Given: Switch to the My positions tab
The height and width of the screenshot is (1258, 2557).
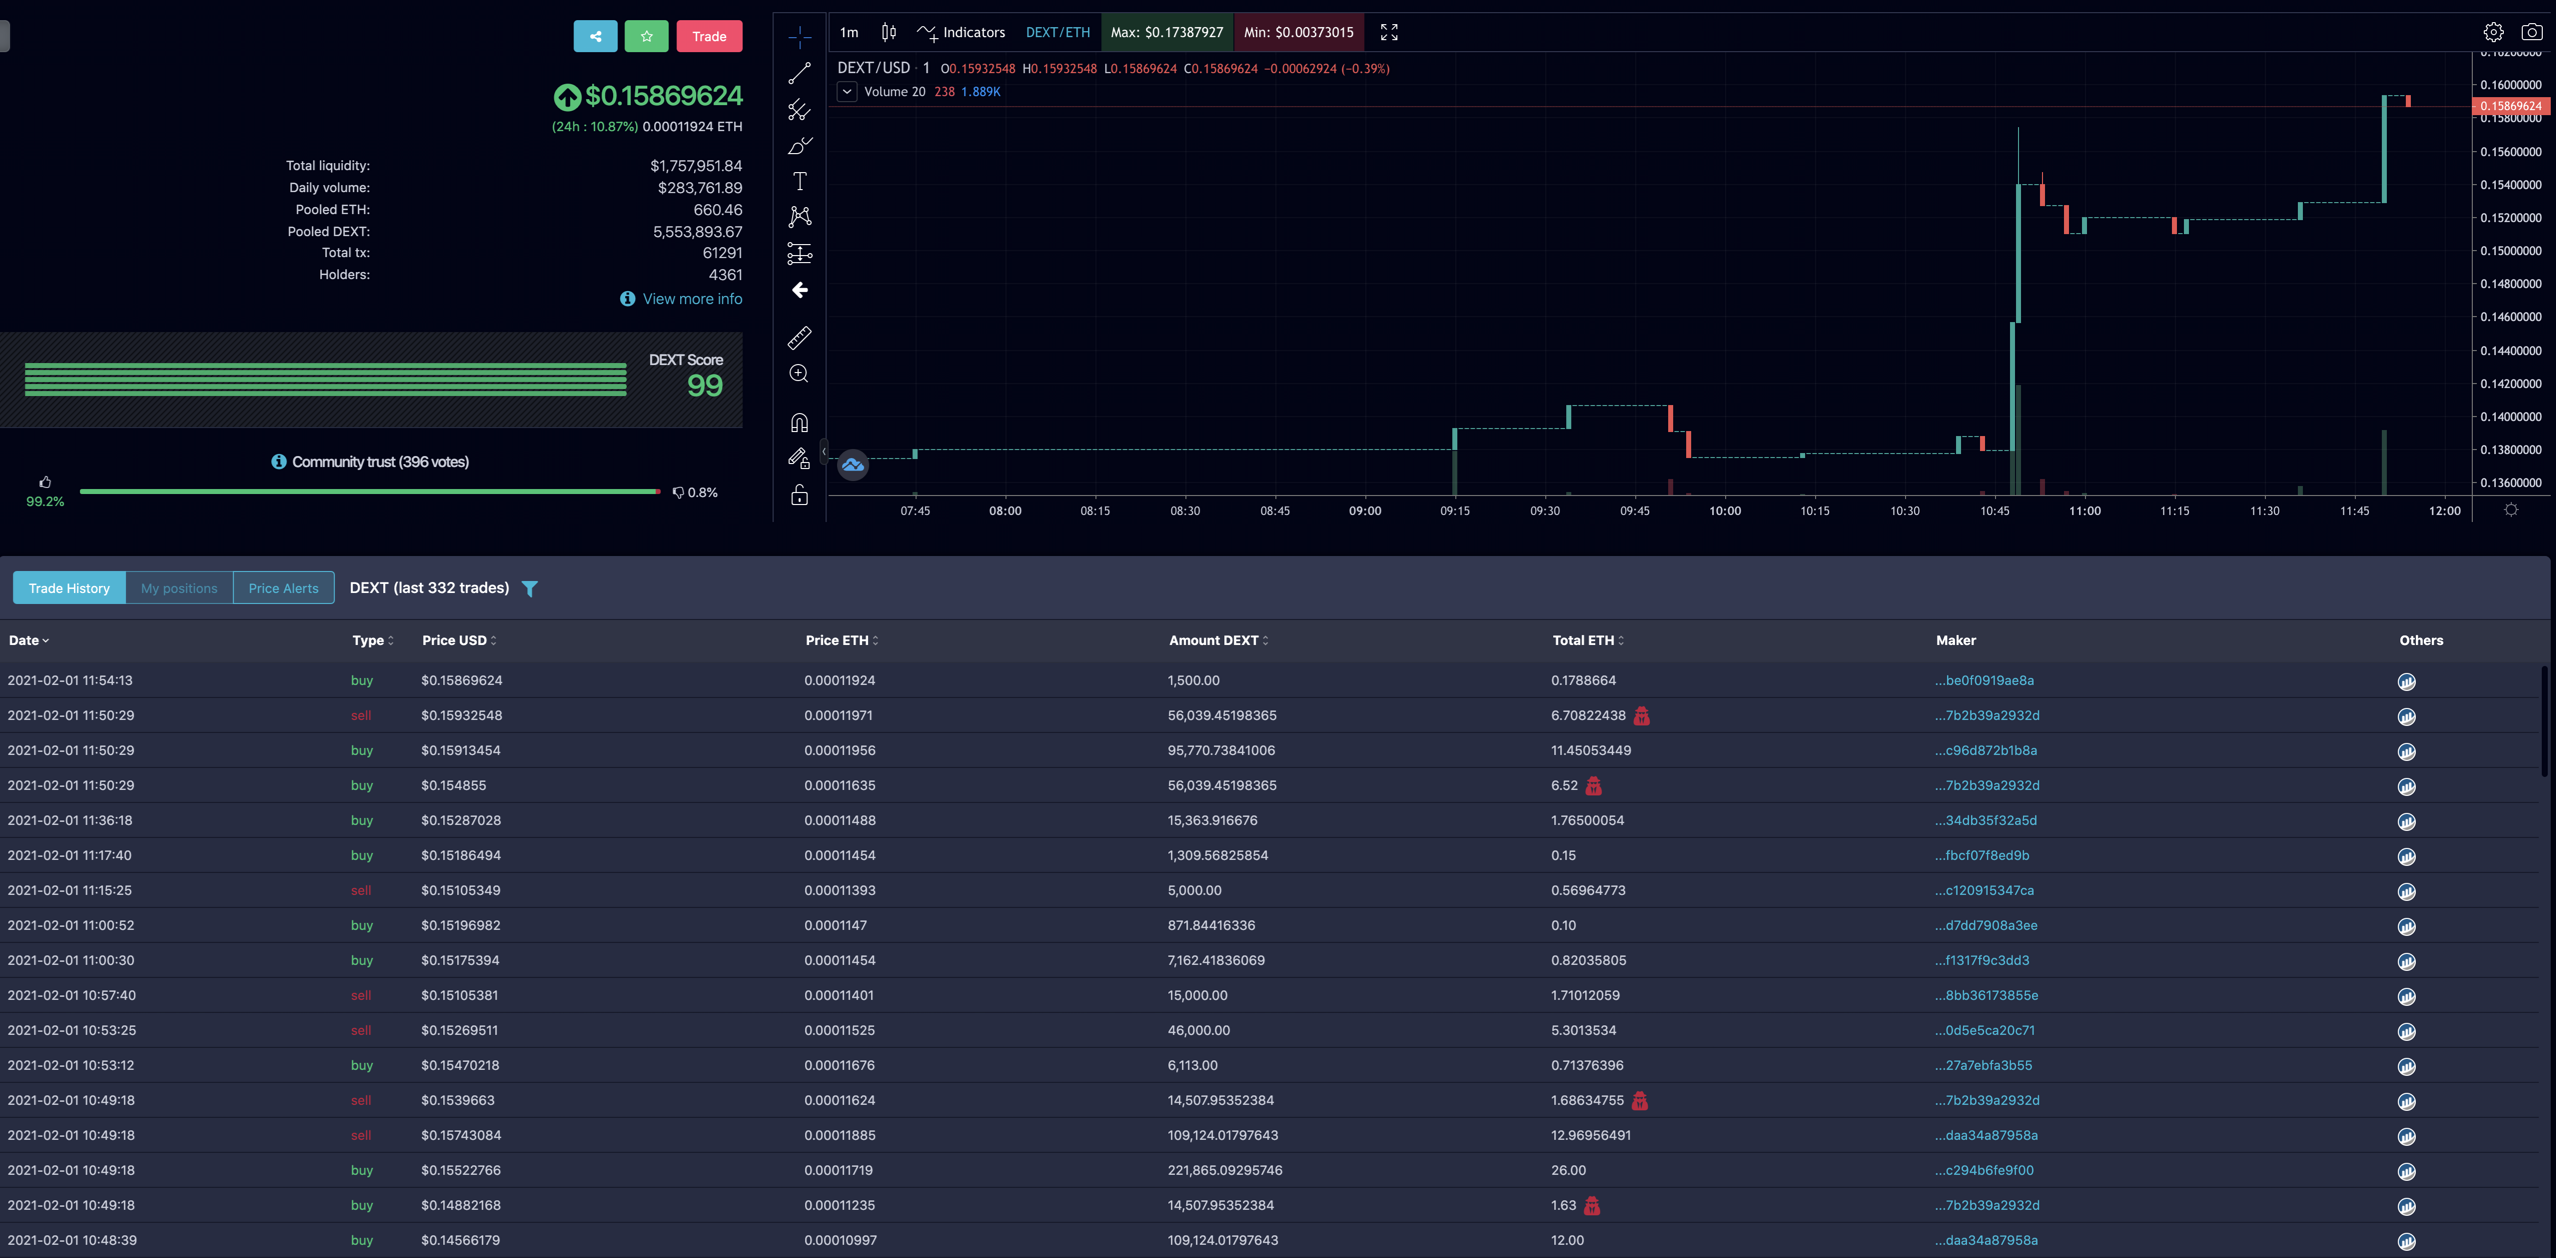Looking at the screenshot, I should [179, 588].
